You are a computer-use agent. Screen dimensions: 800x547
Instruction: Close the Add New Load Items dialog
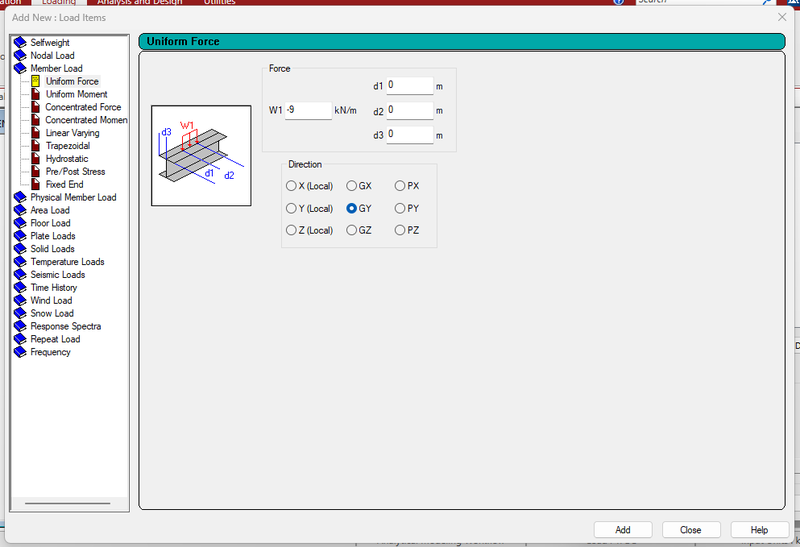[x=782, y=17]
